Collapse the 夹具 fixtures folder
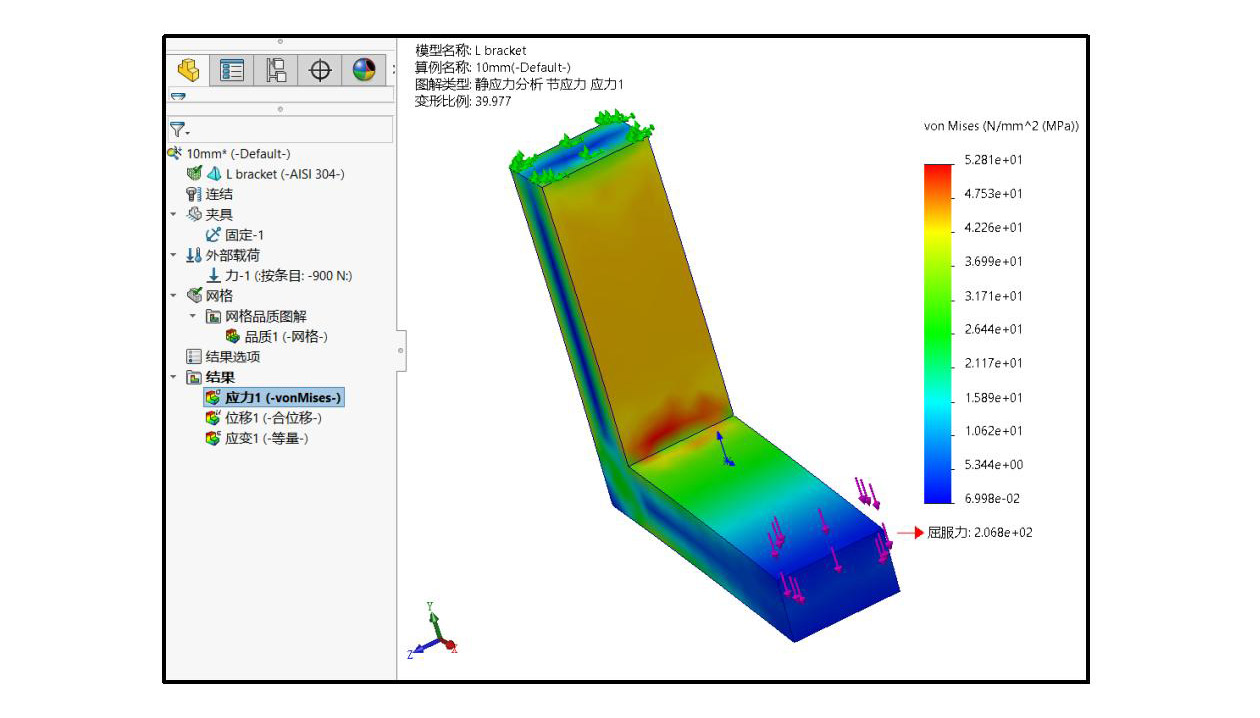1260x718 pixels. (173, 215)
